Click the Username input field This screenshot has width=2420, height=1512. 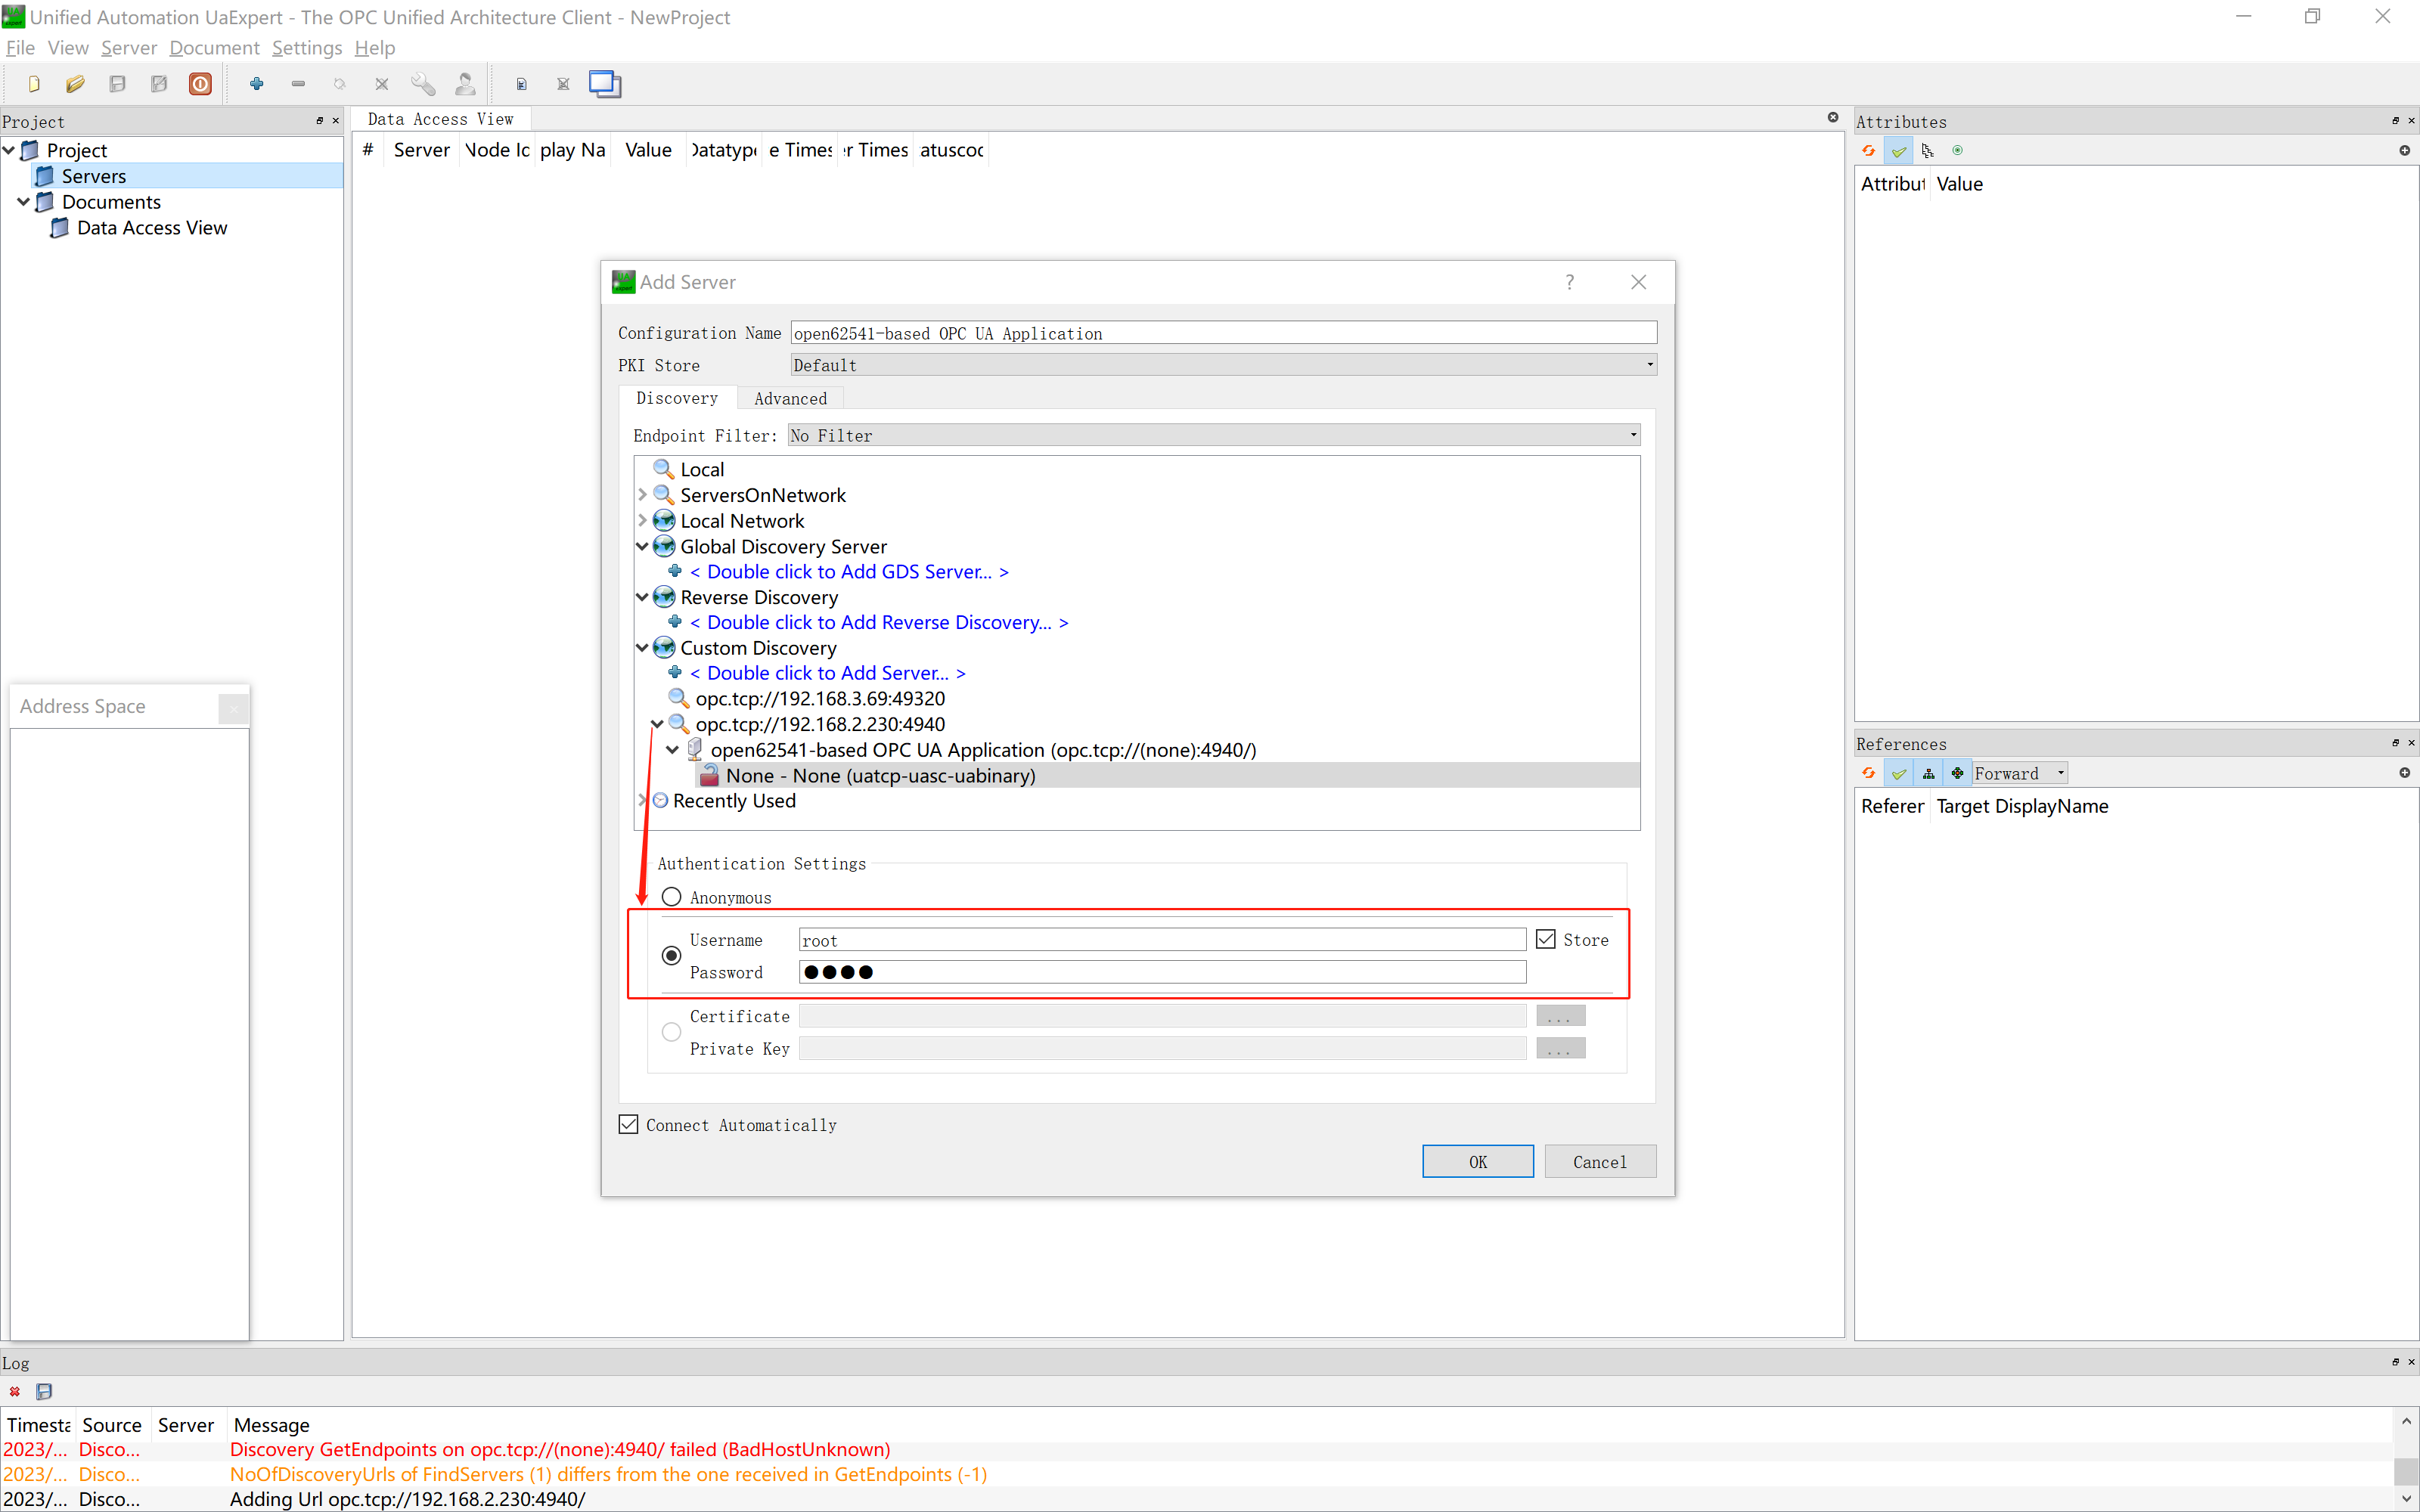(x=1161, y=940)
